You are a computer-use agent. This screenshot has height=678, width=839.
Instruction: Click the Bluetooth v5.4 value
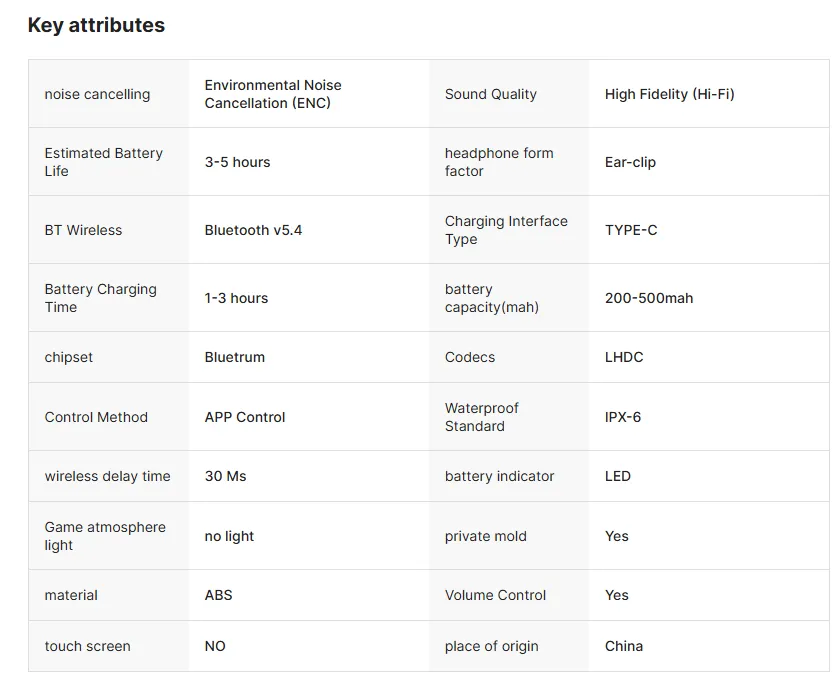coord(253,230)
